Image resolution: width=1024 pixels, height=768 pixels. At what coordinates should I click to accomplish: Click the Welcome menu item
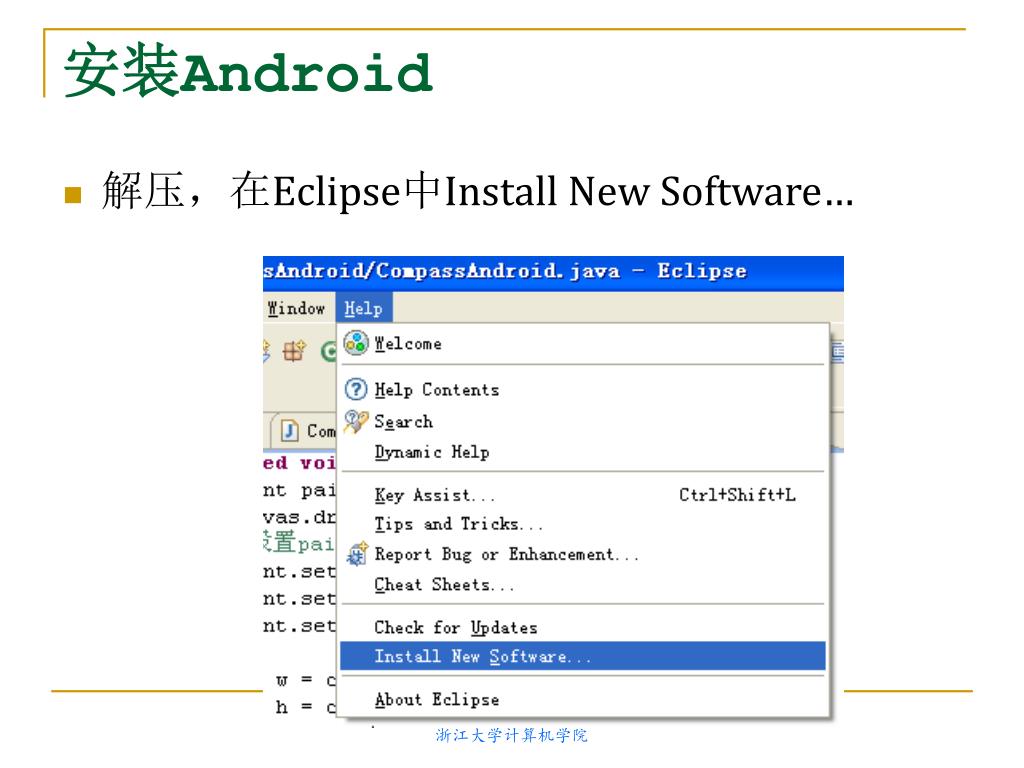pos(583,344)
